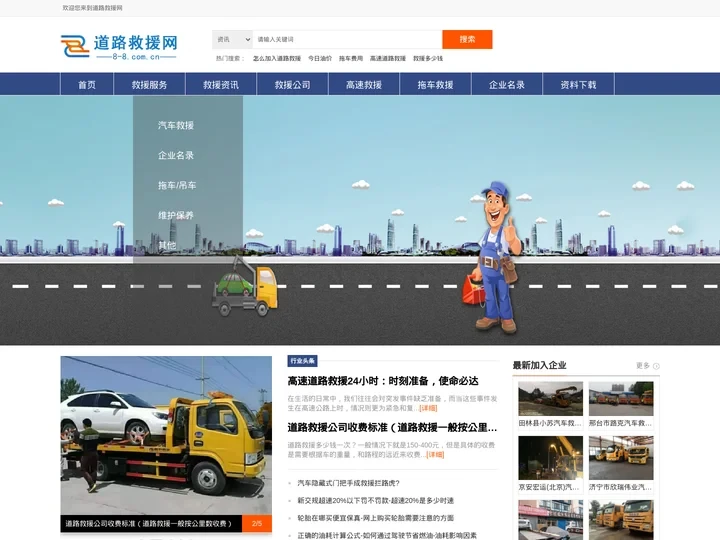The height and width of the screenshot is (540, 720).
Task: Click the 京安宏运(北京)汽 company name
Action: point(549,487)
